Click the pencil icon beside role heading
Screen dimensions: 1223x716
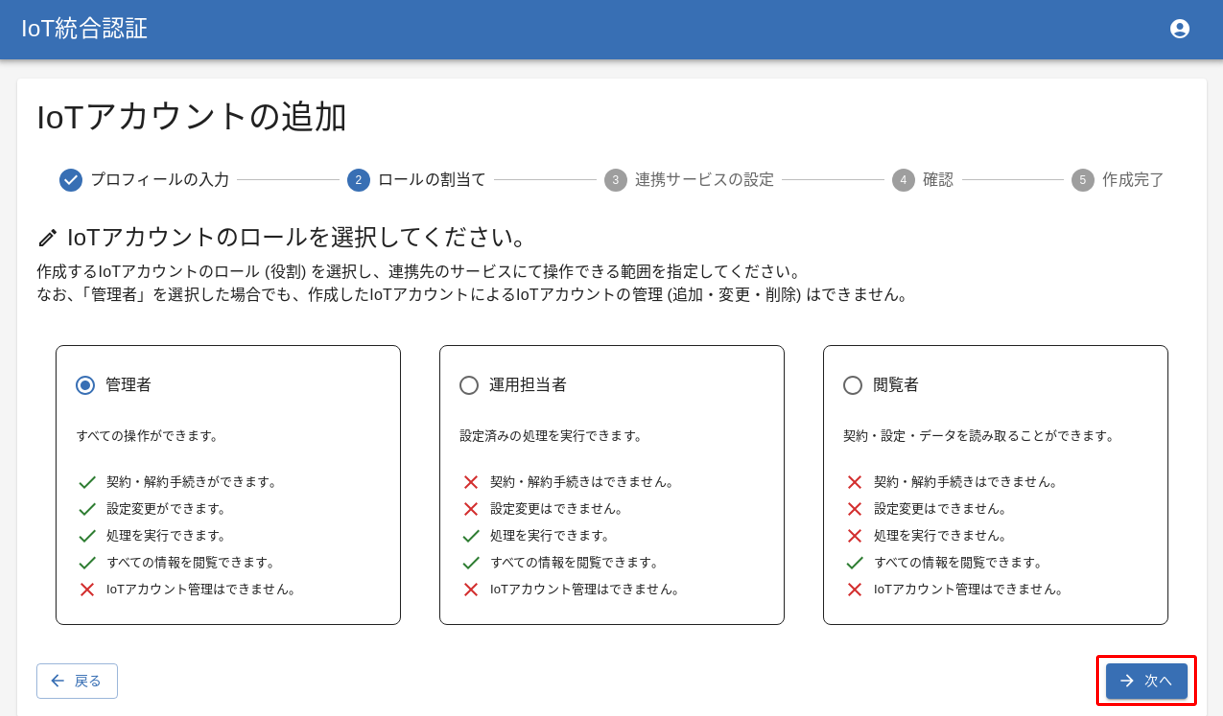(47, 238)
